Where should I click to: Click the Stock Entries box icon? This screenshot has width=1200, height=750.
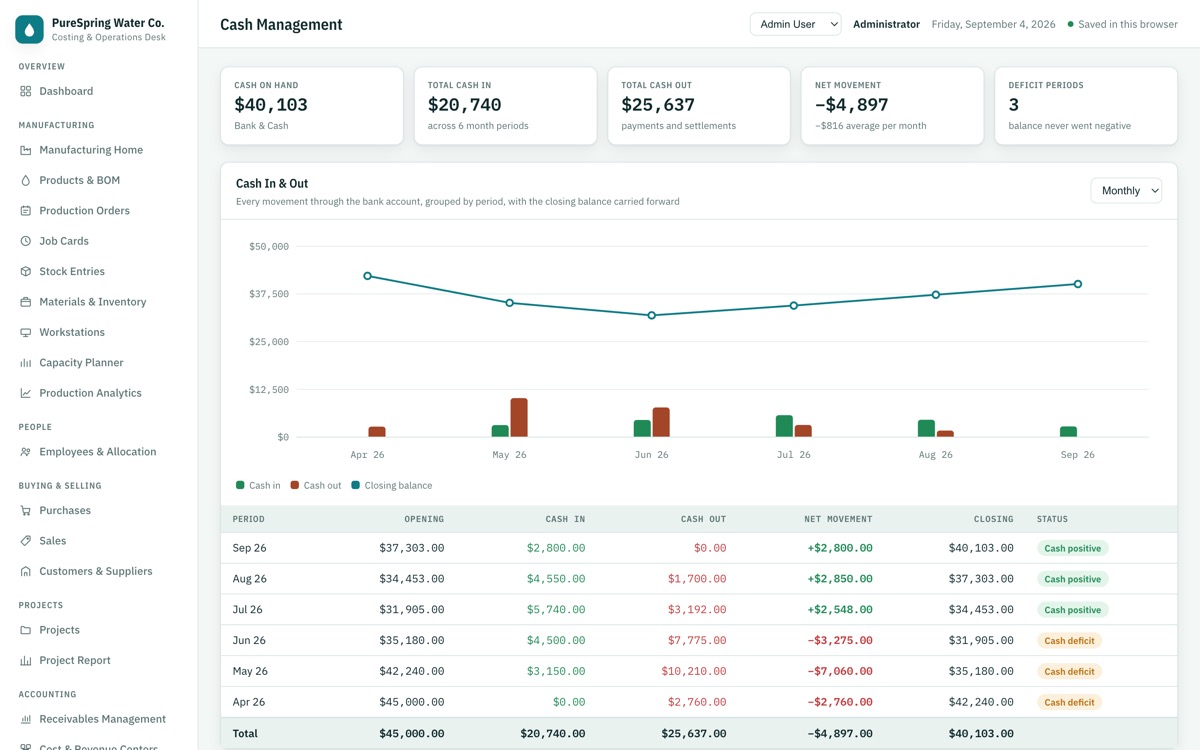coord(26,271)
